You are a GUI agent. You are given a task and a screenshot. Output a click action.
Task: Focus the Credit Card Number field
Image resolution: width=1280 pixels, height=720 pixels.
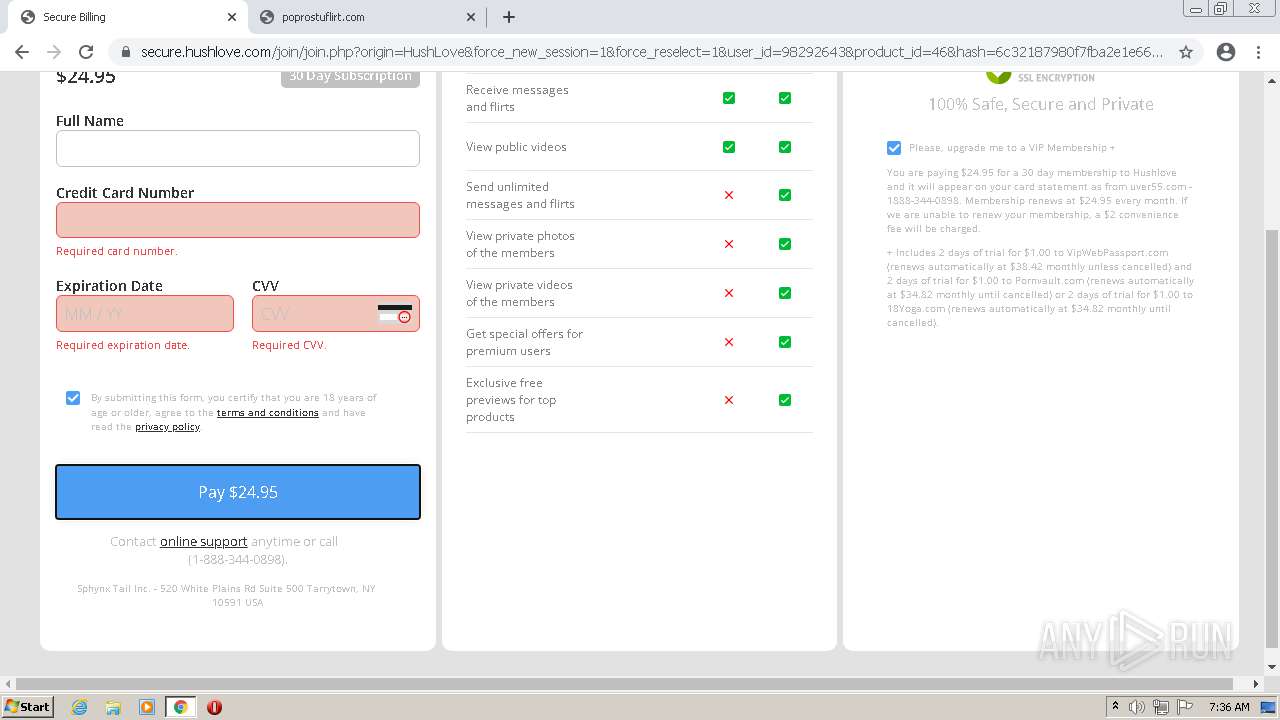(x=238, y=220)
